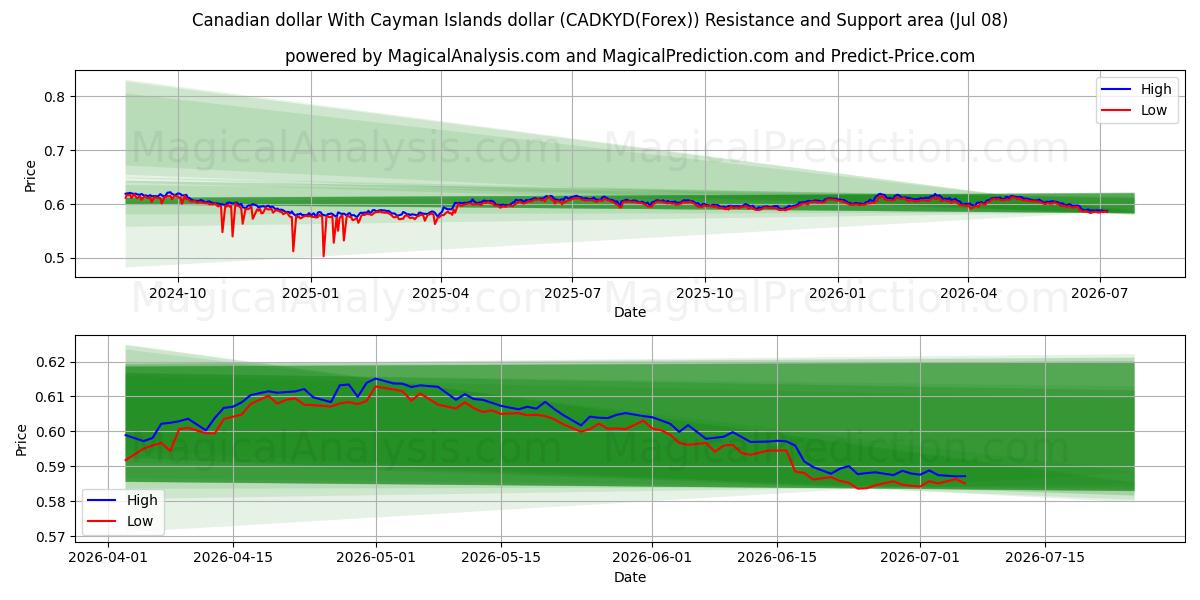The height and width of the screenshot is (600, 1200).
Task: Click the 2026-05-15 date tick label
Action: pyautogui.click(x=503, y=558)
